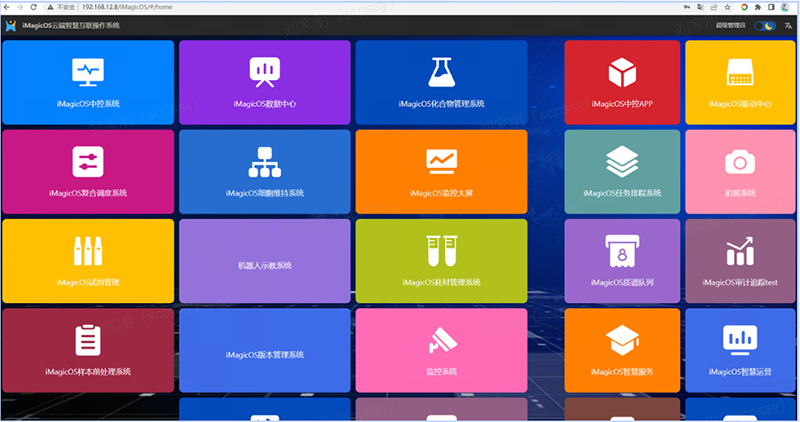Launch the security camera 监控系统 tile
The image size is (800, 422).
tap(441, 350)
